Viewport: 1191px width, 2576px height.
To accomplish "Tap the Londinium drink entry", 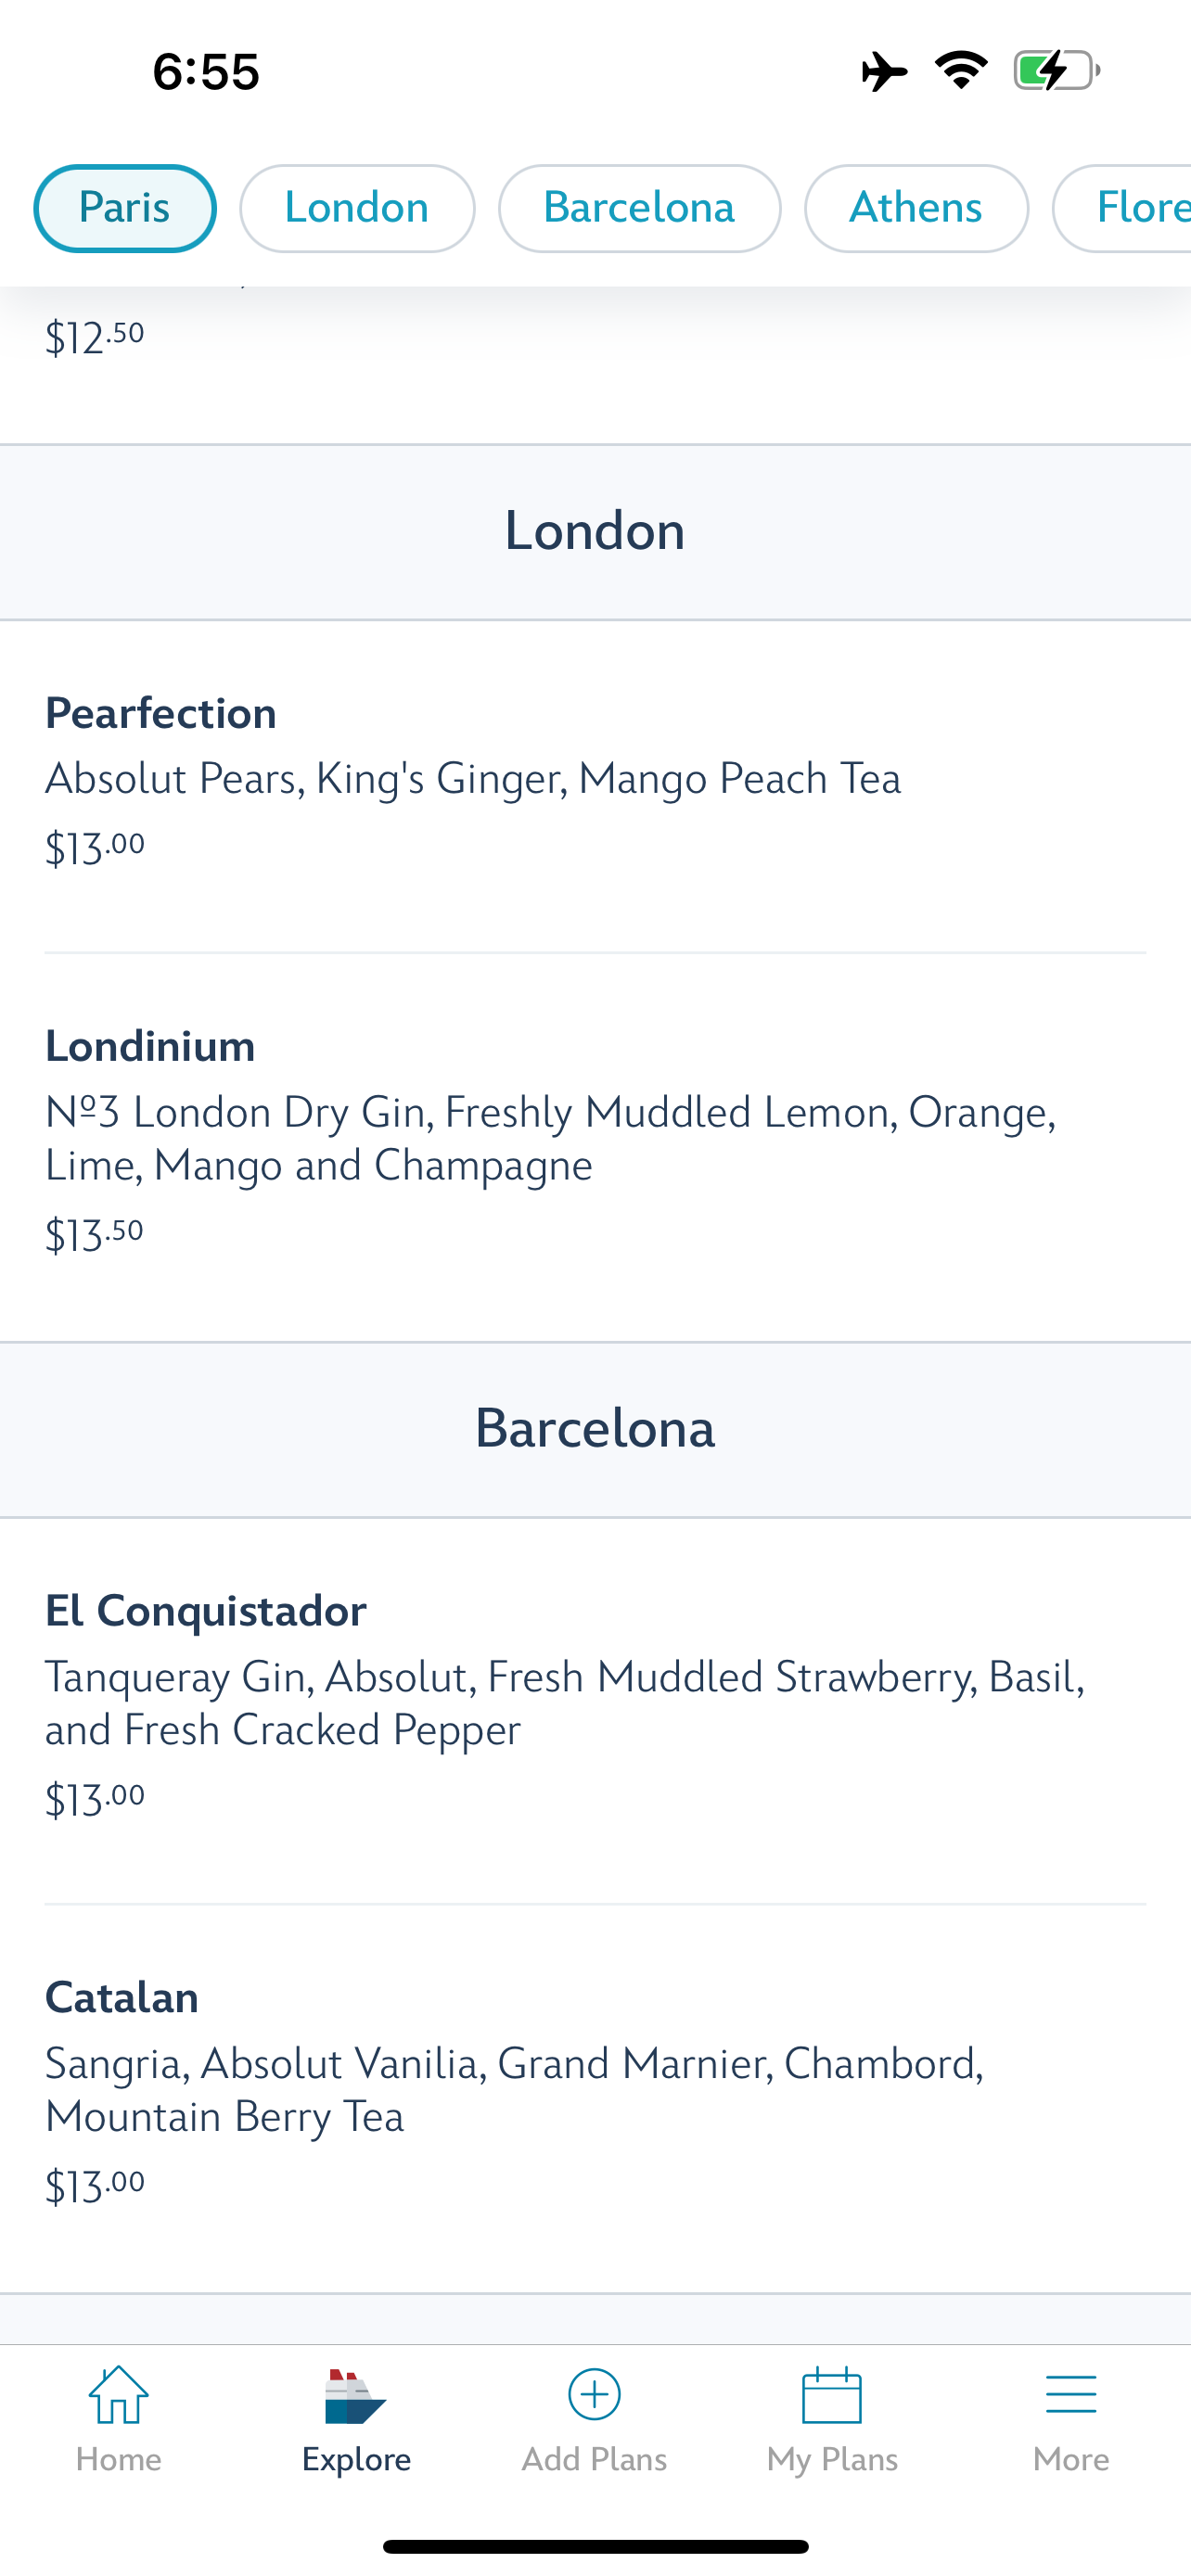I will (150, 1046).
